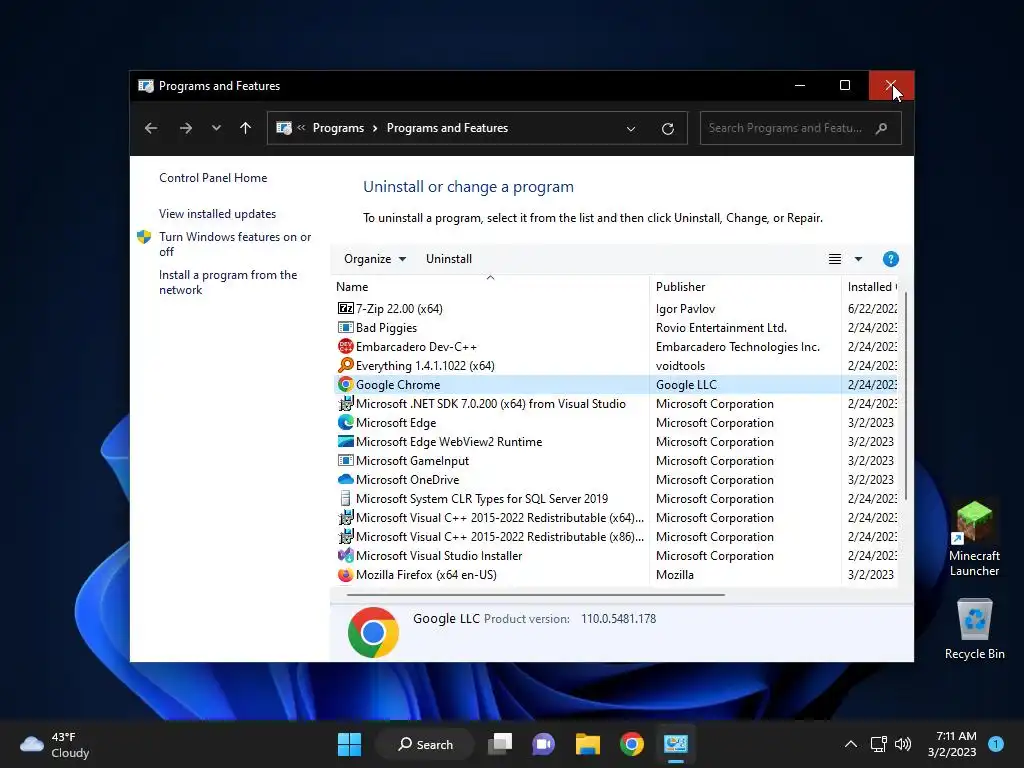This screenshot has height=768, width=1024.
Task: Open View installed updates link
Action: [217, 214]
